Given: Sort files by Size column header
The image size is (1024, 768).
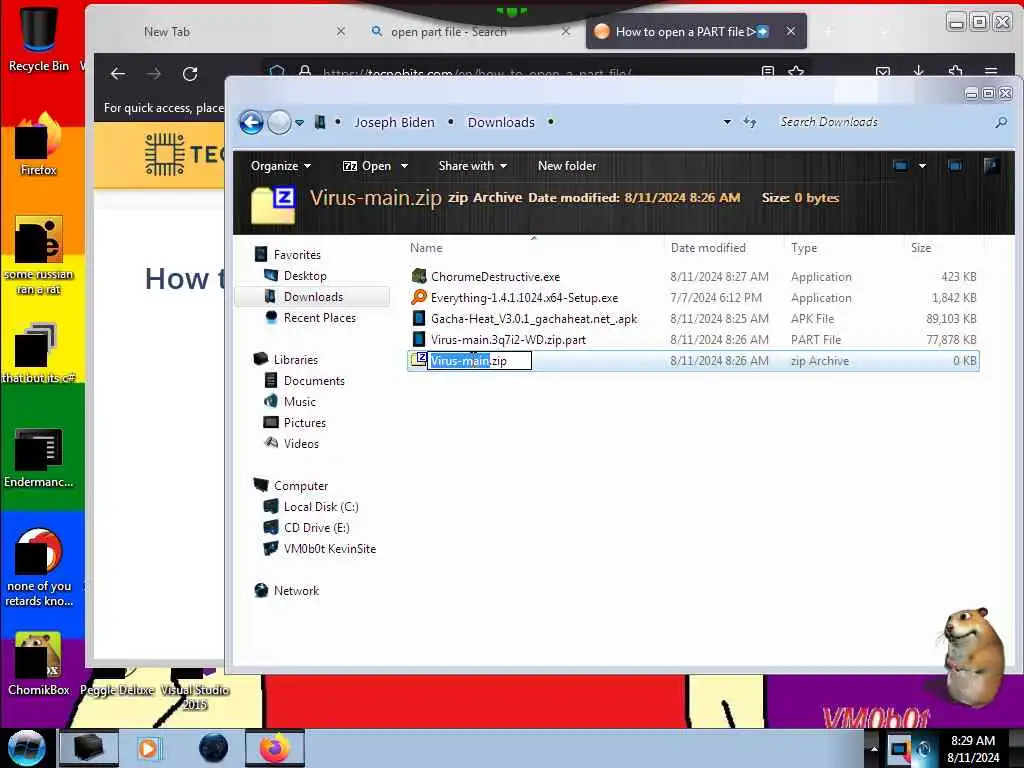Looking at the screenshot, I should pyautogui.click(x=921, y=248).
